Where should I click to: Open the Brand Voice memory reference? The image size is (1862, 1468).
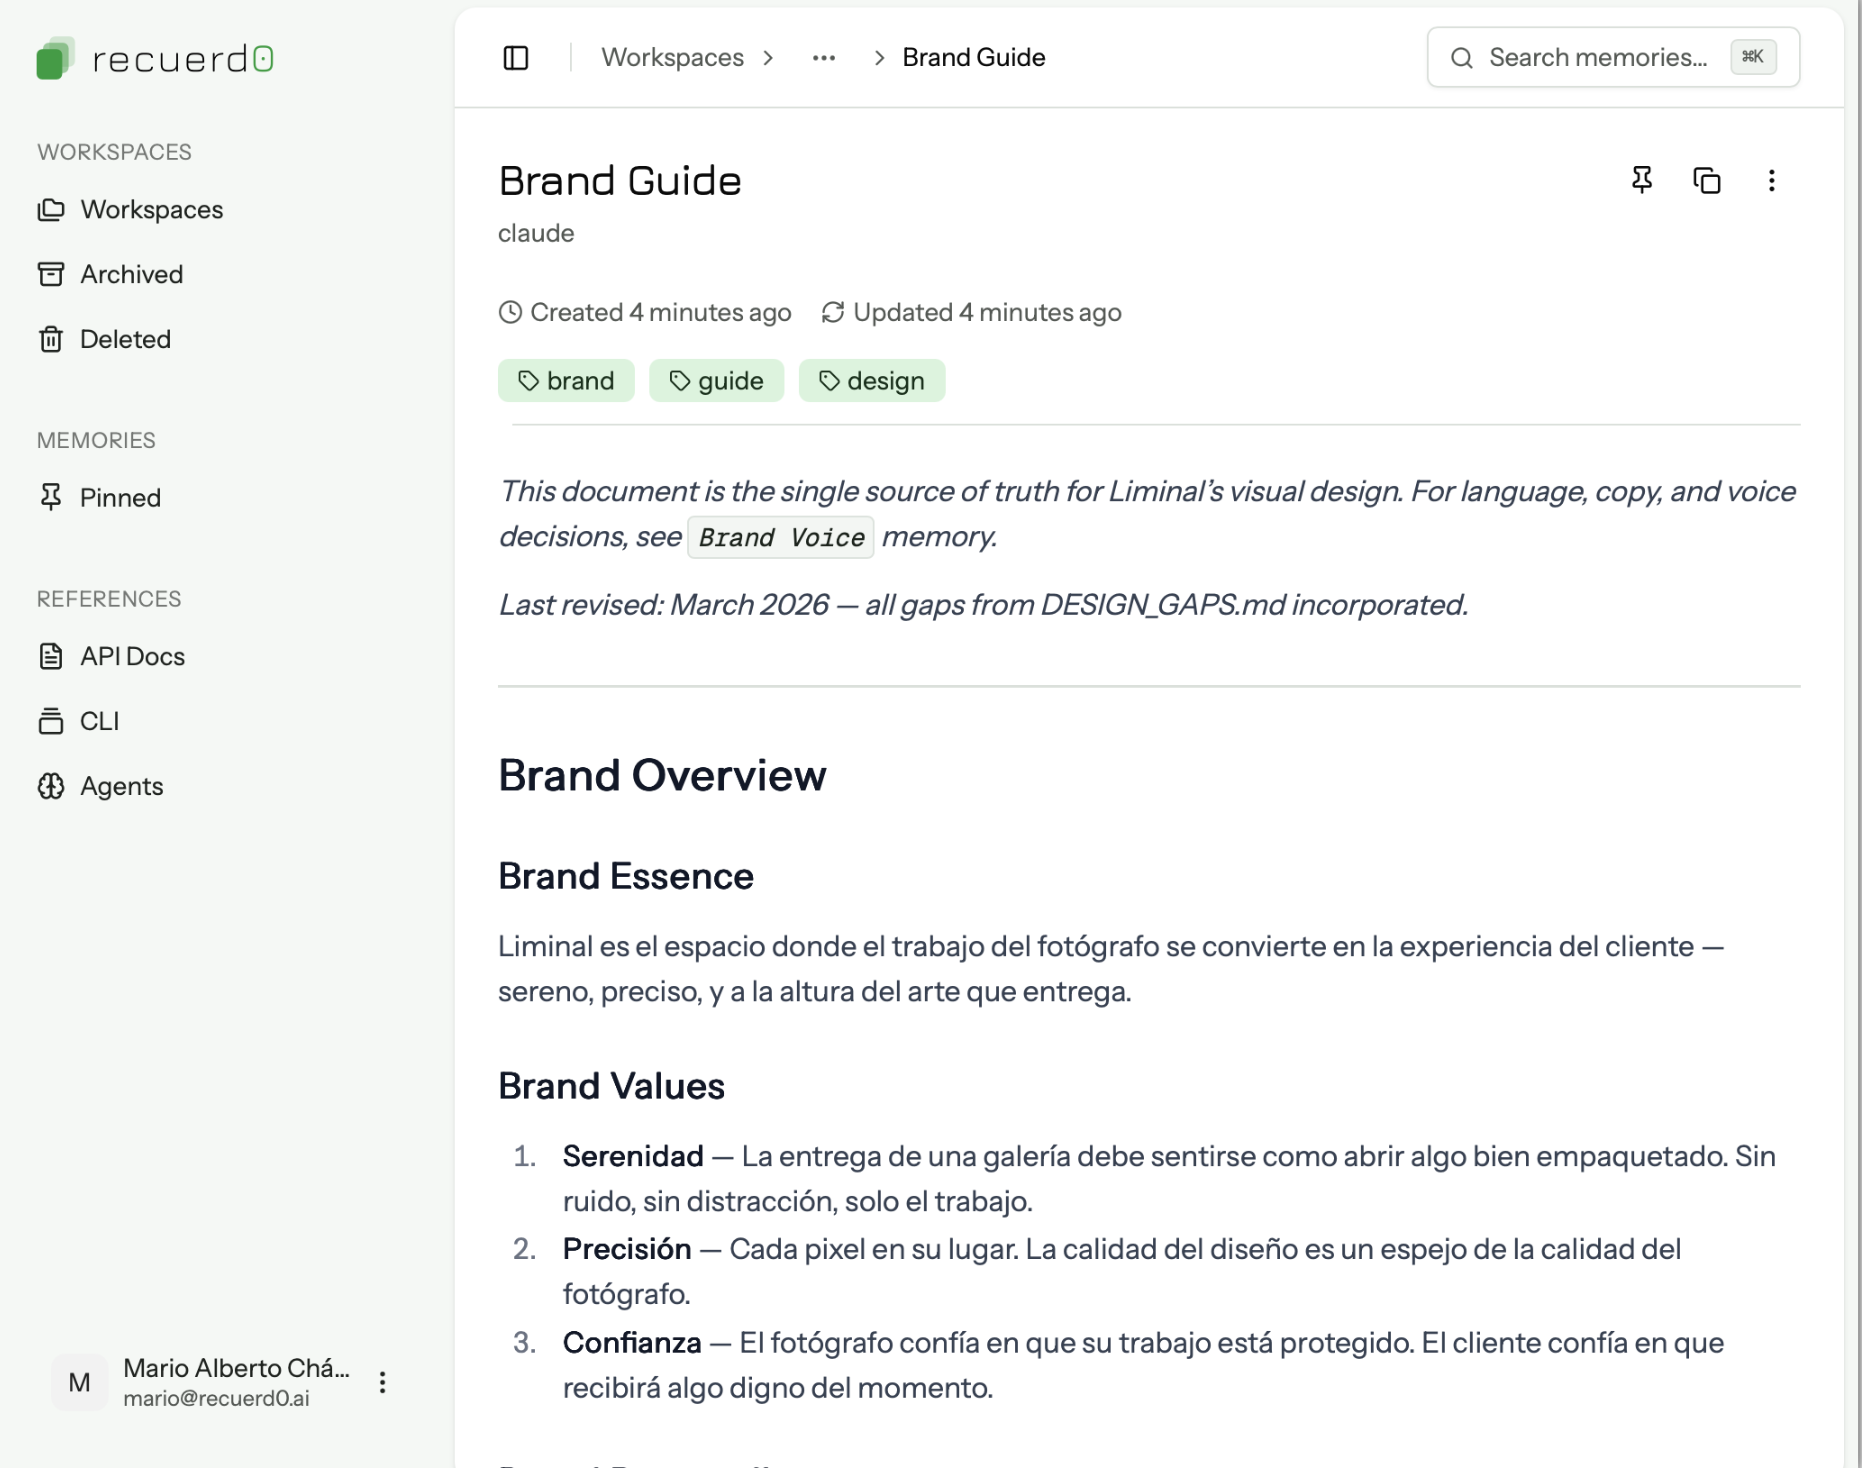(779, 537)
